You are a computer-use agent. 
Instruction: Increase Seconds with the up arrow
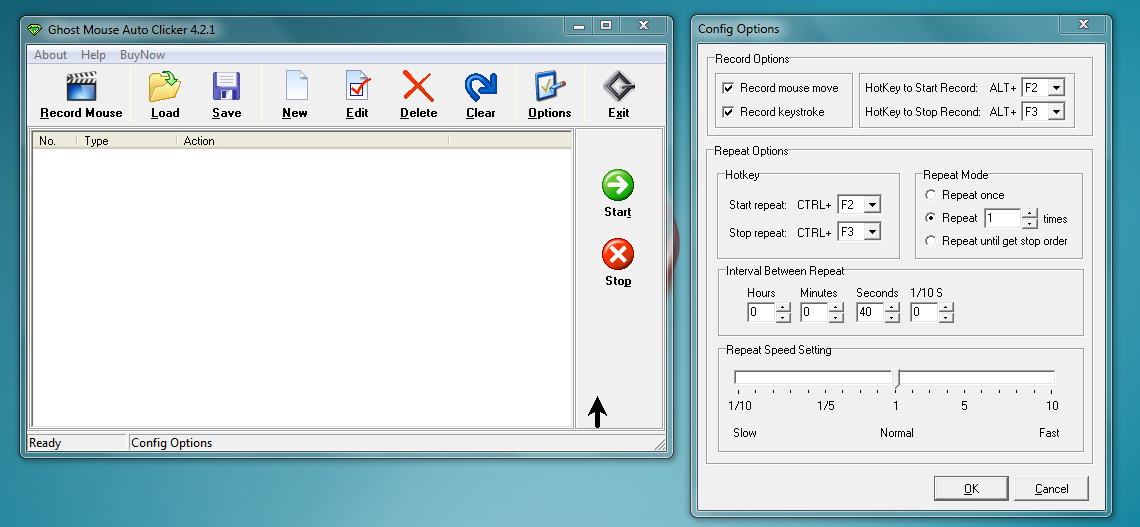click(892, 308)
